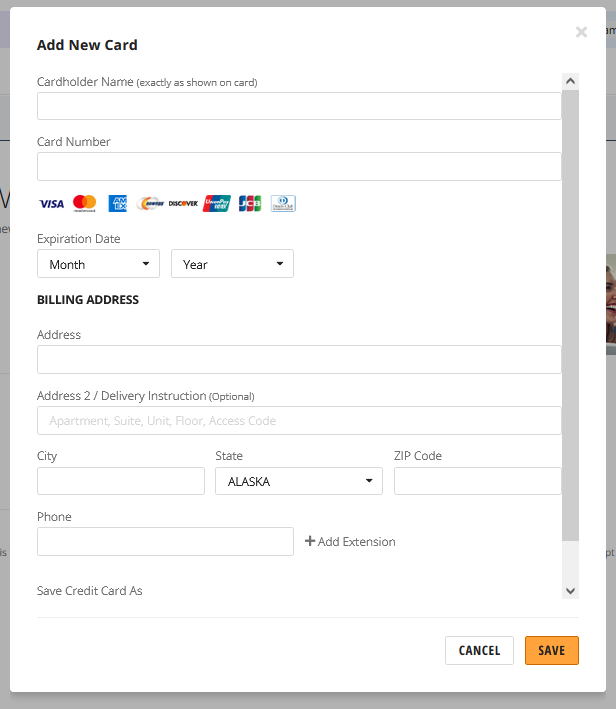The height and width of the screenshot is (709, 616).
Task: Open the expiration Year dropdown
Action: pyautogui.click(x=232, y=264)
